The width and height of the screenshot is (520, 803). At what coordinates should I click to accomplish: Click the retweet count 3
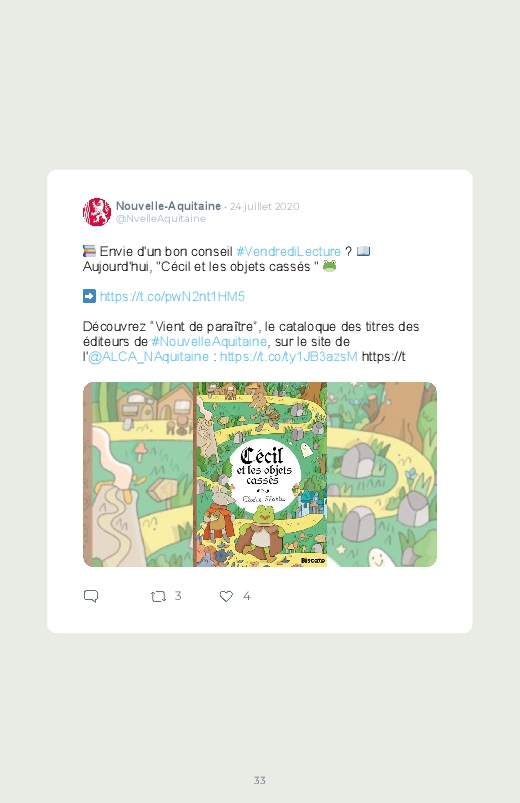point(178,596)
